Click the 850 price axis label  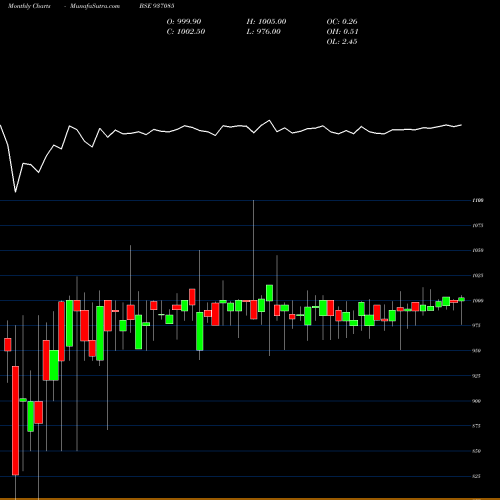[x=477, y=451]
